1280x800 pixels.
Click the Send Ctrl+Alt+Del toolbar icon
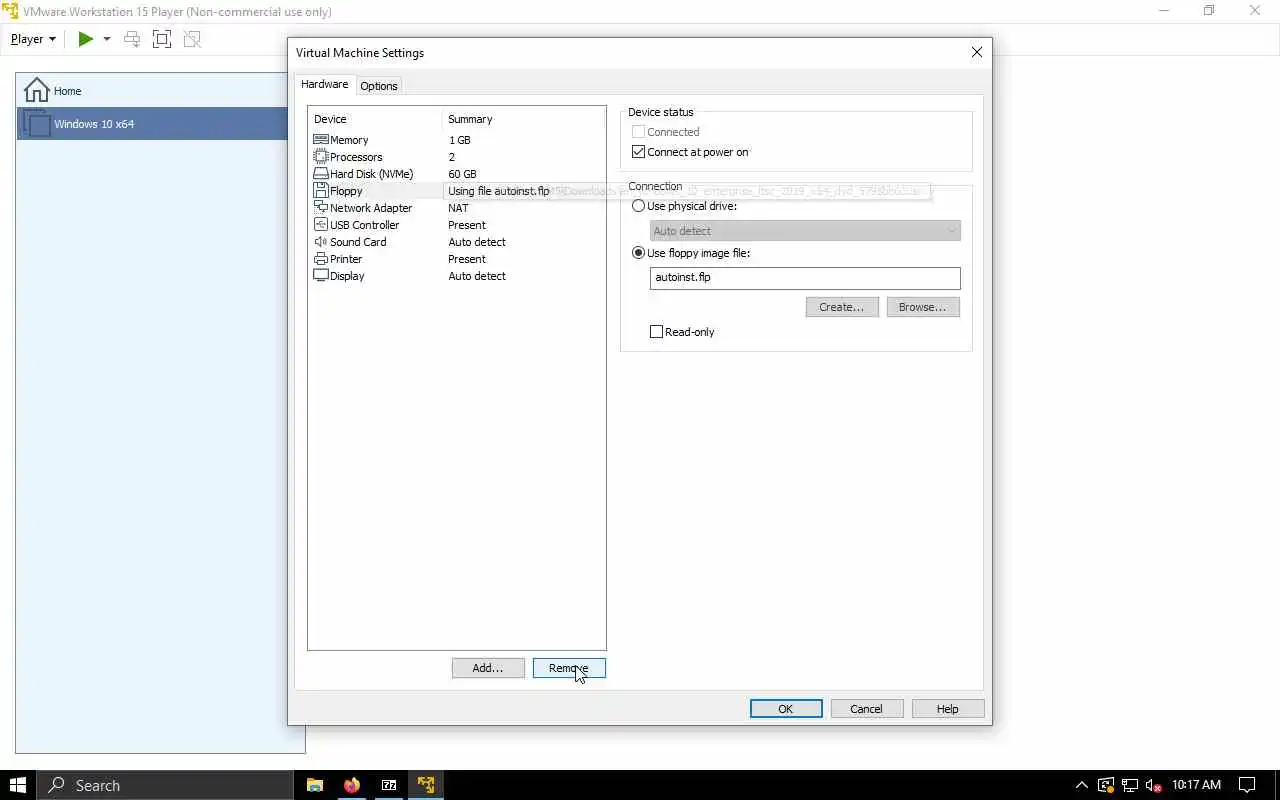[x=131, y=39]
